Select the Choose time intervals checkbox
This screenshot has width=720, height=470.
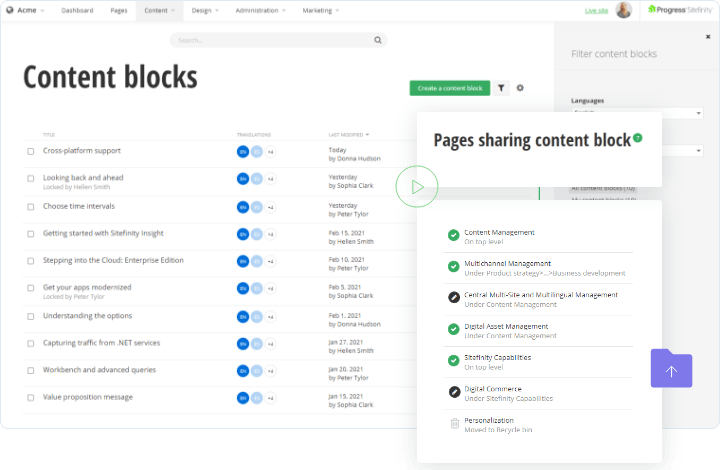click(x=31, y=207)
